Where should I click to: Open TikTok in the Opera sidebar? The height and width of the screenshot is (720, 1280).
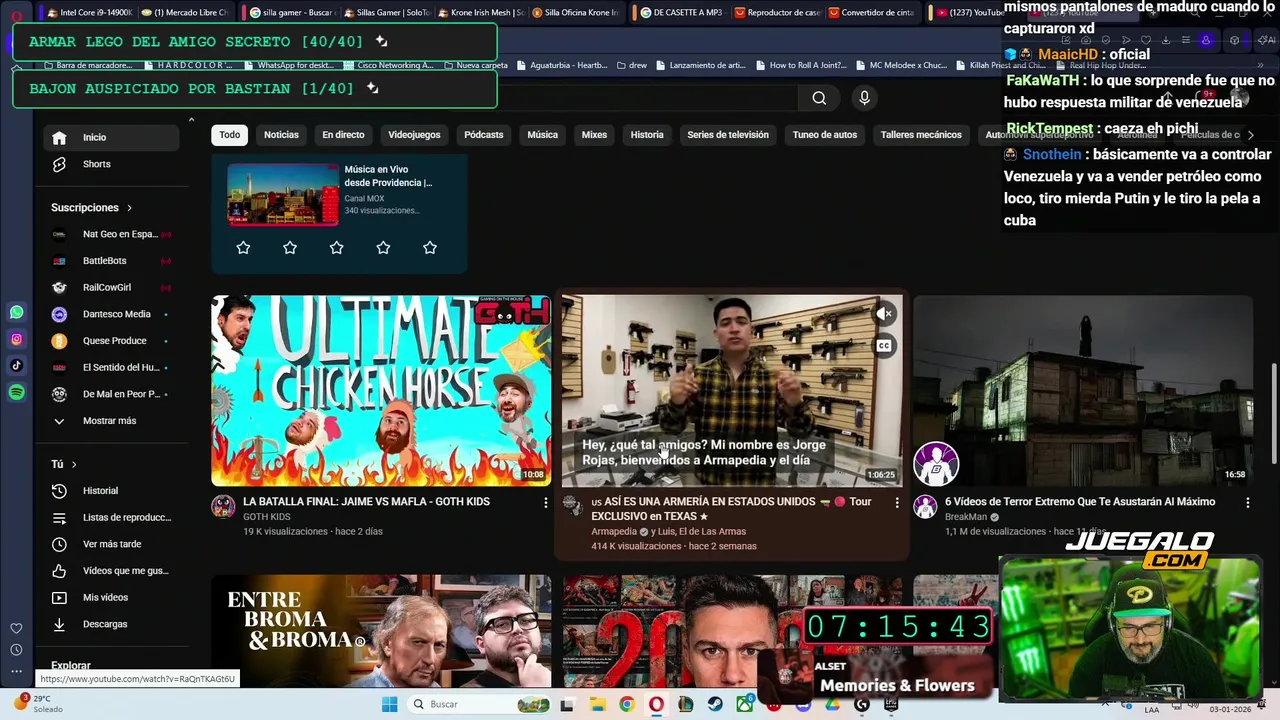[x=16, y=366]
